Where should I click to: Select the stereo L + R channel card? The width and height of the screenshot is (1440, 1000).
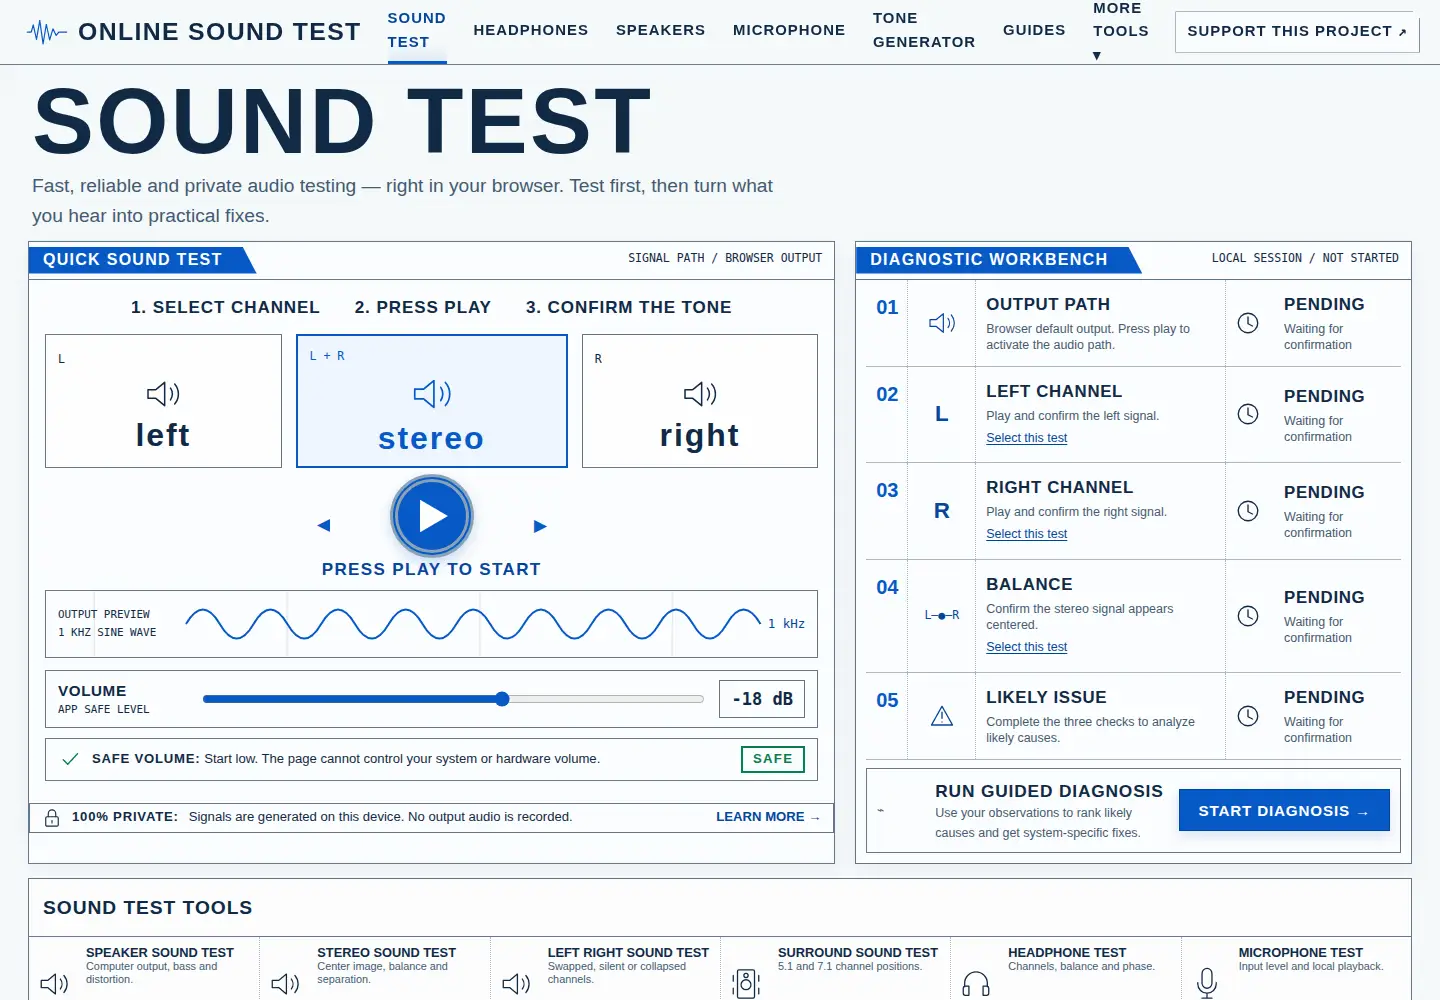432,401
